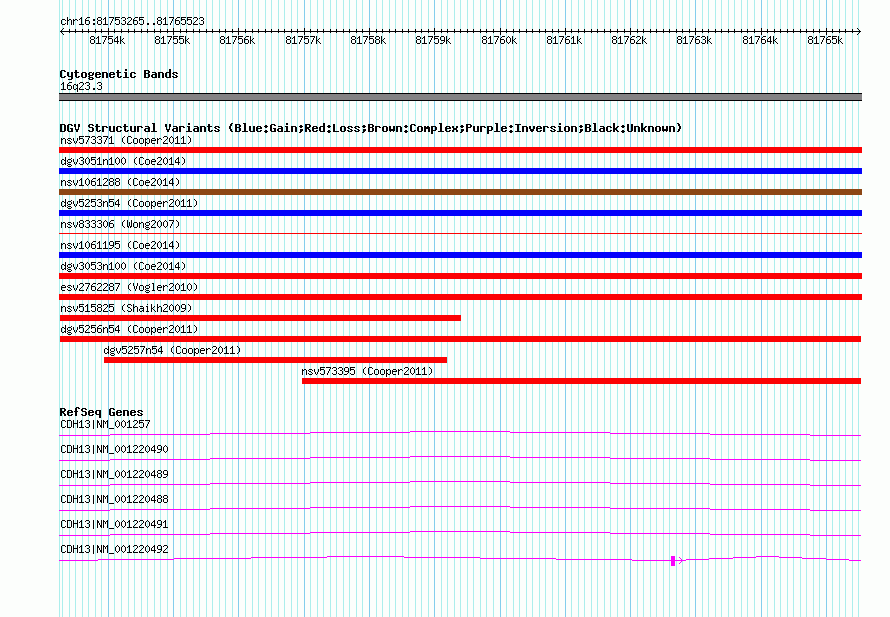The height and width of the screenshot is (617, 890).
Task: Click the CDH13|NM_001220491 transcript label
Action: (114, 524)
